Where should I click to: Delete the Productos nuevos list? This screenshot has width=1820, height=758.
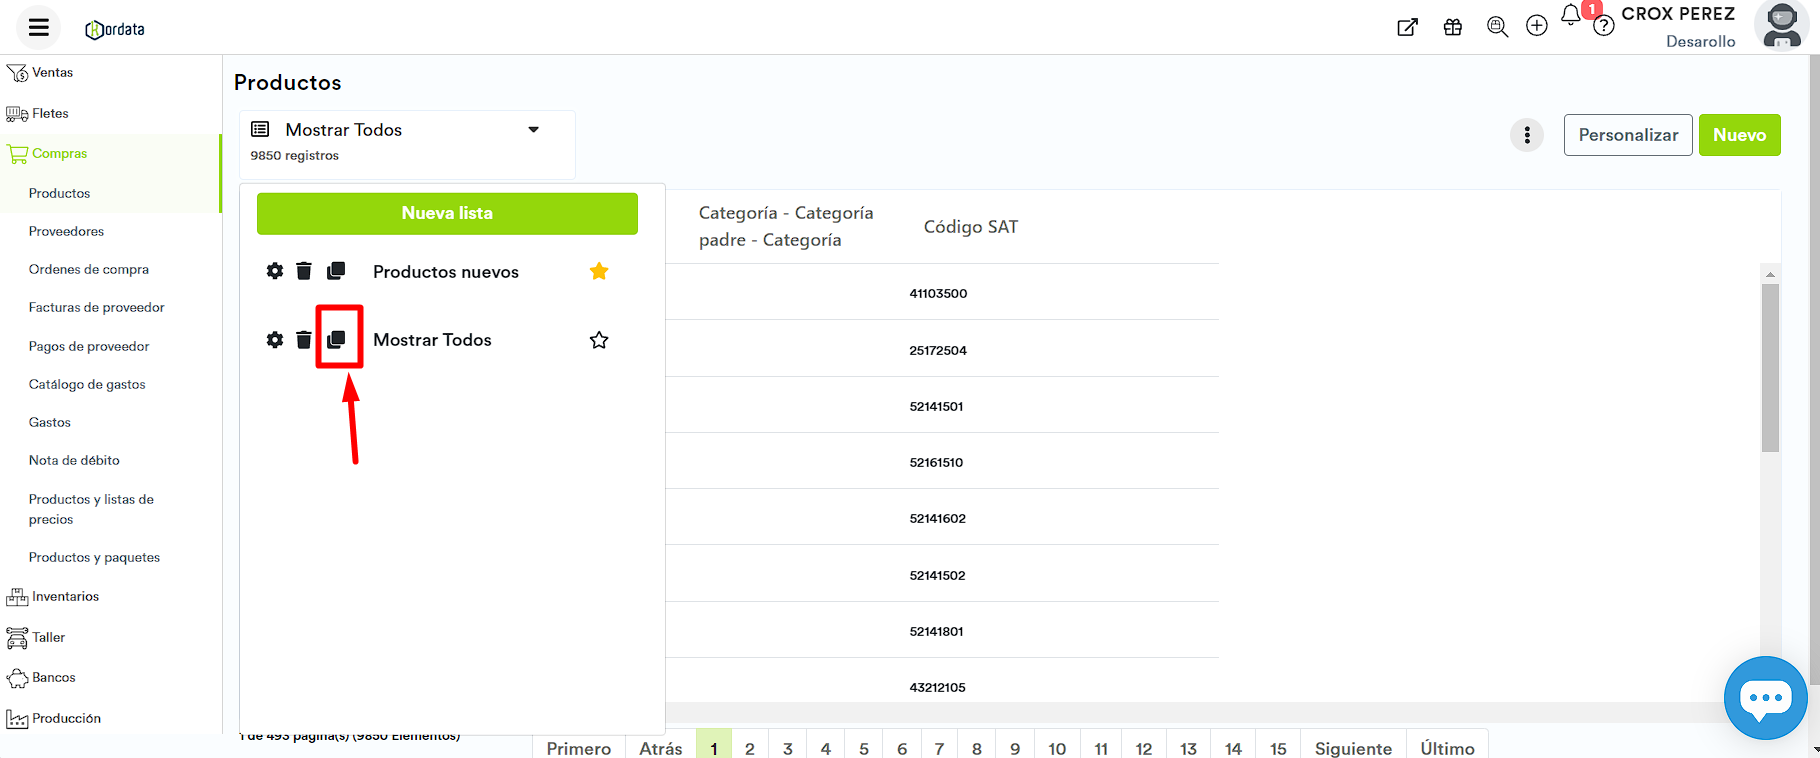coord(304,271)
